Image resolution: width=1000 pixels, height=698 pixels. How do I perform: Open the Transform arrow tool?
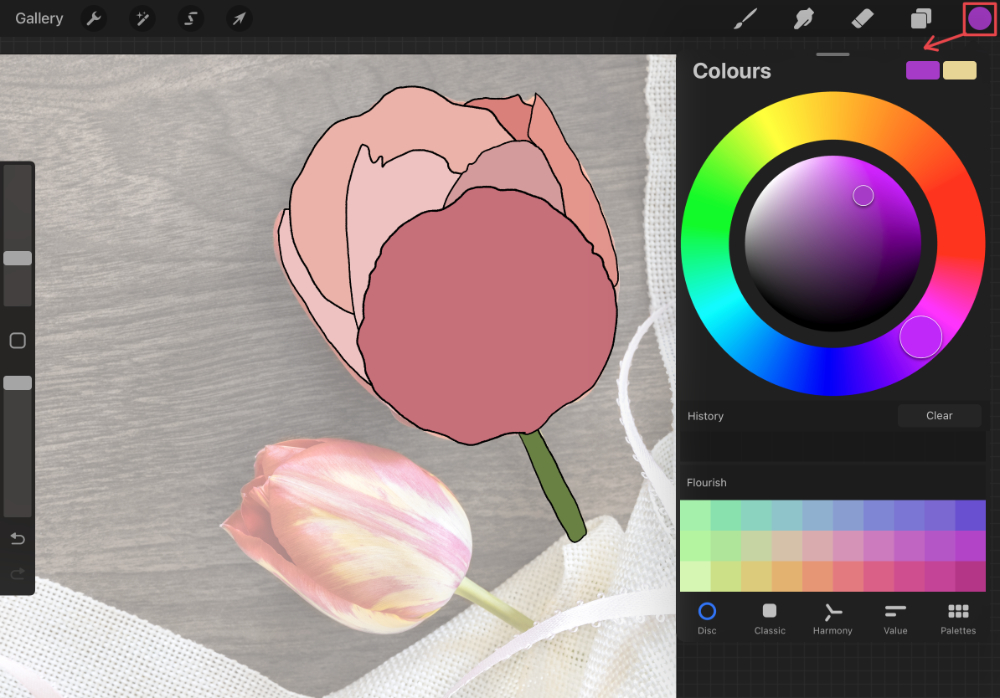pos(238,18)
